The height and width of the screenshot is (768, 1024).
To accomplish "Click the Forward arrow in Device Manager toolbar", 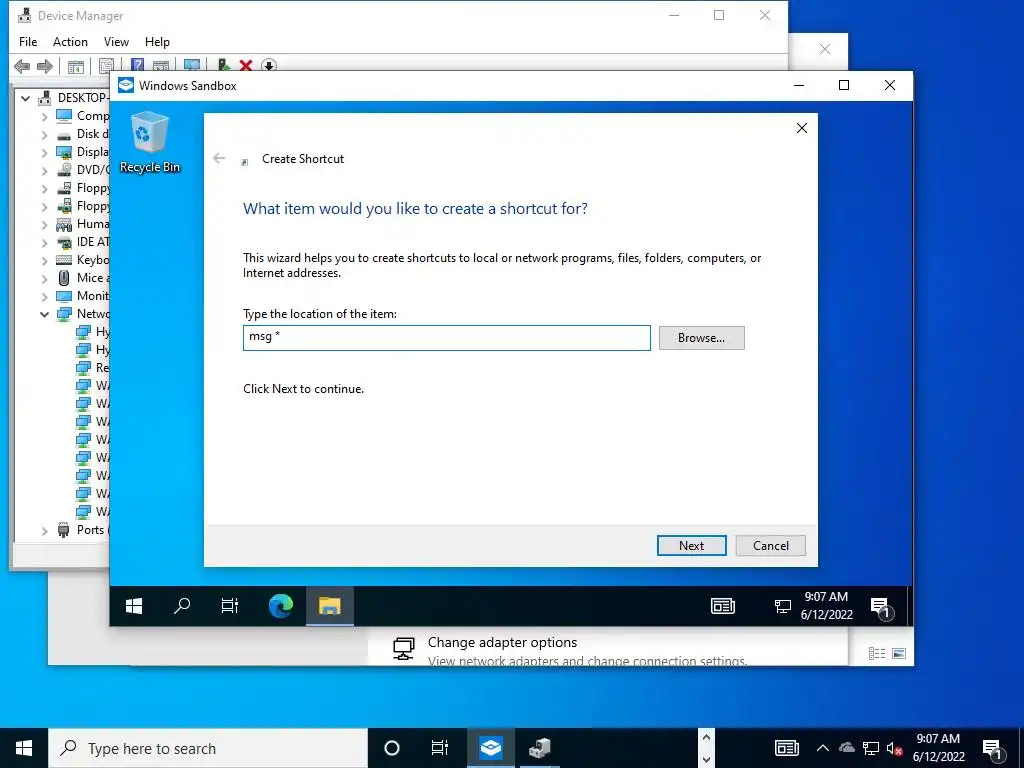I will coord(45,66).
